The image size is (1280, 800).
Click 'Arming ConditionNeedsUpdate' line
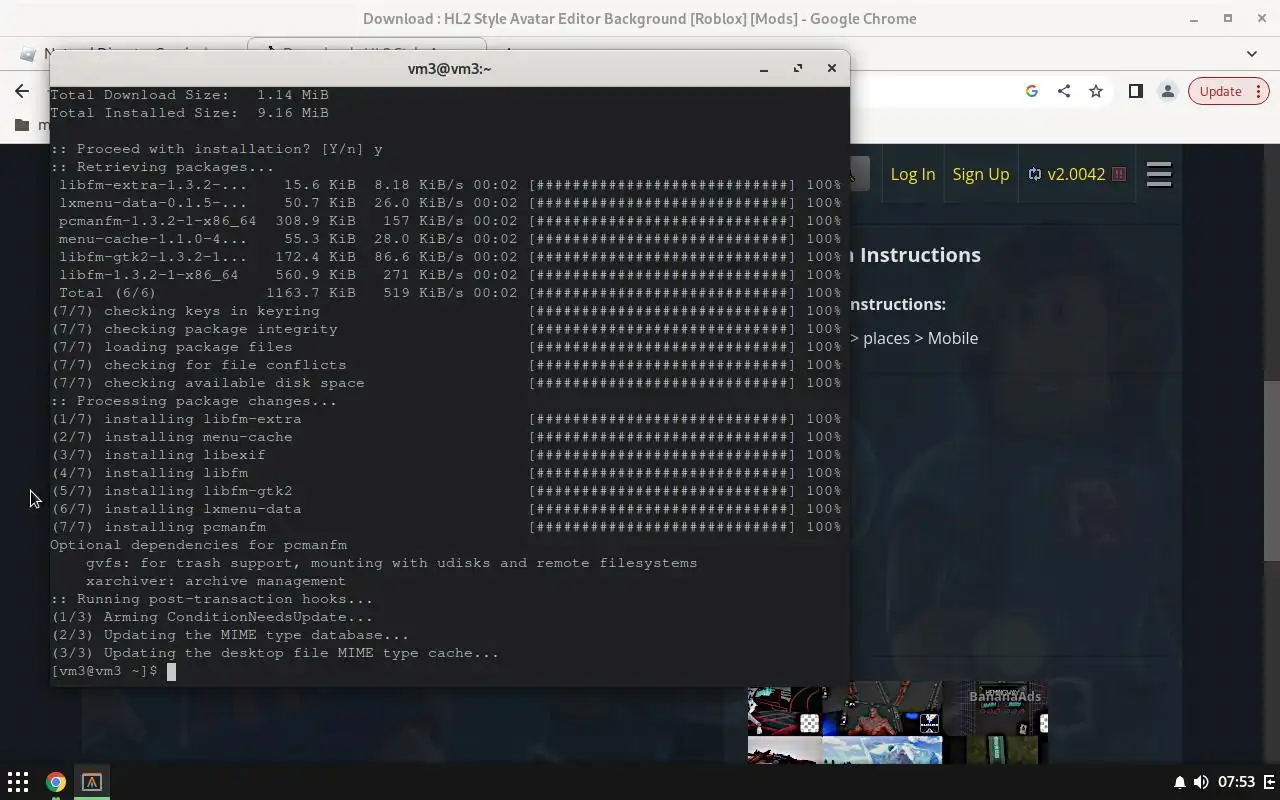point(212,617)
